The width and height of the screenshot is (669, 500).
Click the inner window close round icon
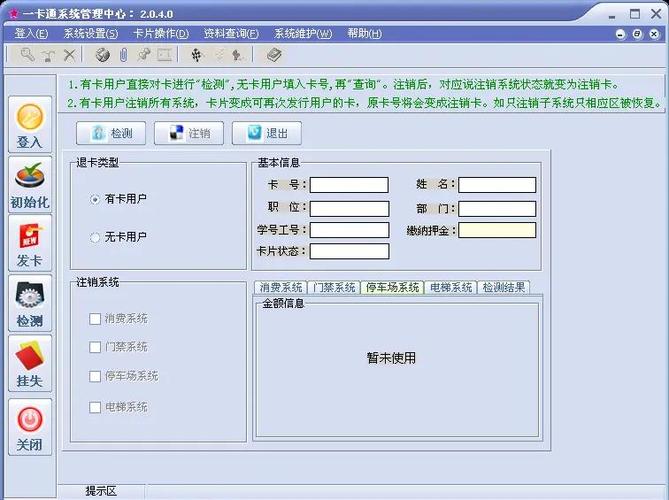[x=654, y=34]
